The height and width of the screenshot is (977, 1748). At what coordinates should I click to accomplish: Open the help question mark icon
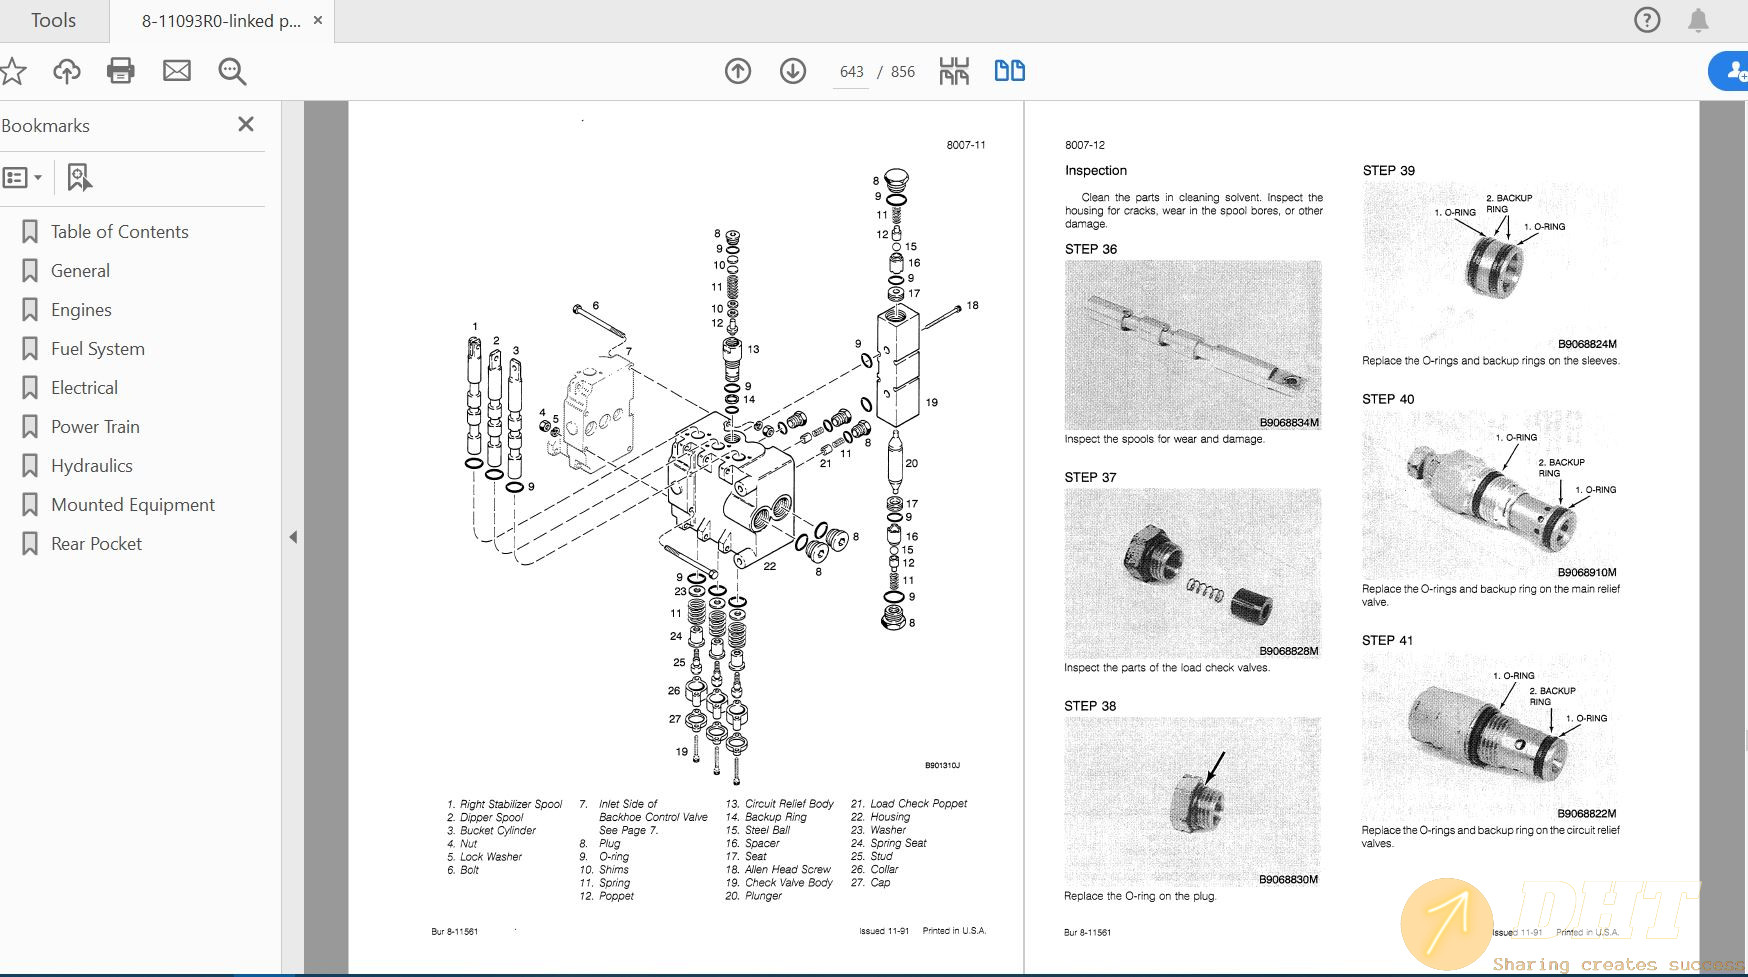click(1646, 20)
